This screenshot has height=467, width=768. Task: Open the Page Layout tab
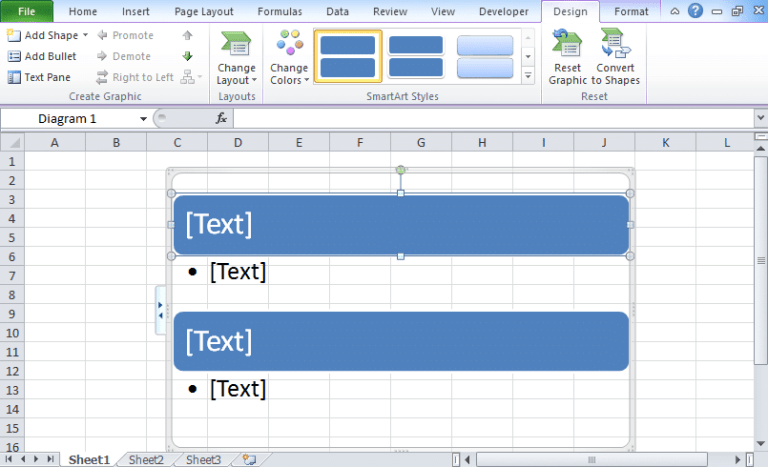204,11
